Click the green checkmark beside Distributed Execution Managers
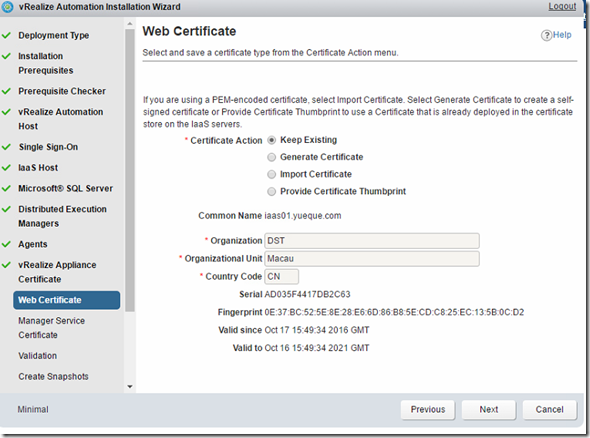590x438 pixels. coord(6,209)
